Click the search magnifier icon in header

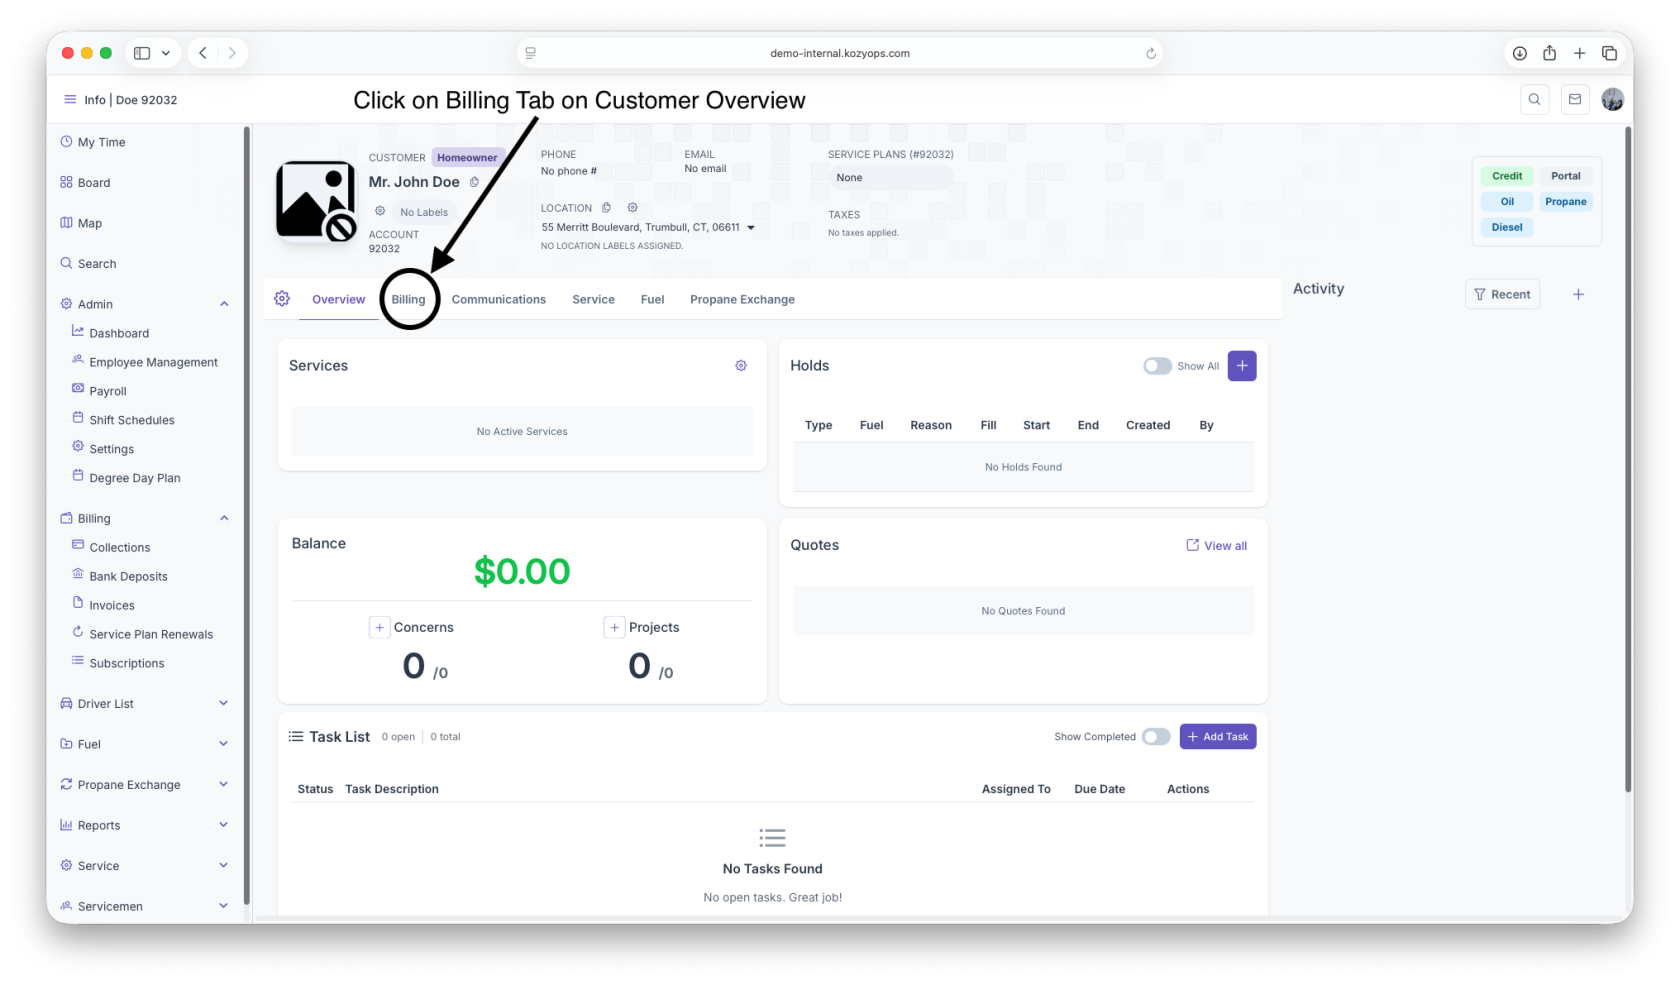(1534, 99)
